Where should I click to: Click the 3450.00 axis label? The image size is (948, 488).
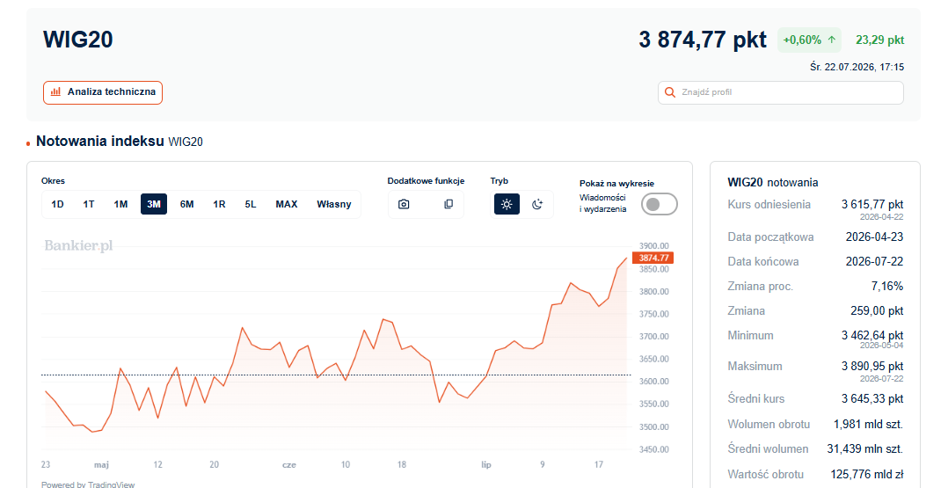[654, 449]
